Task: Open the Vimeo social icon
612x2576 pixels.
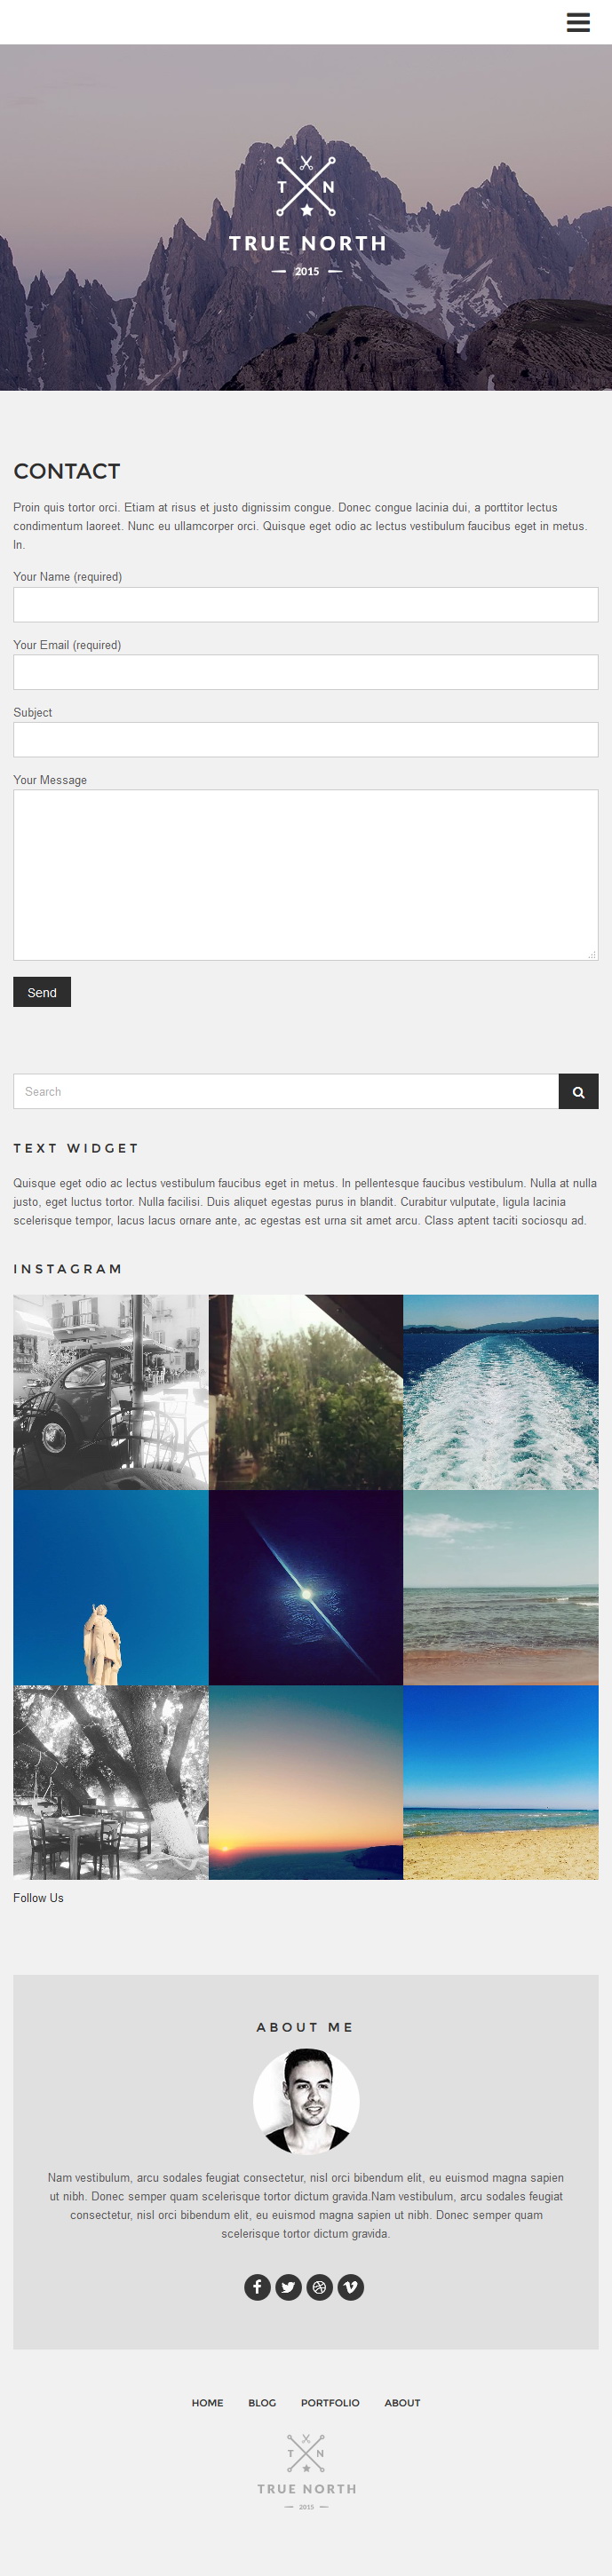Action: coord(350,2287)
